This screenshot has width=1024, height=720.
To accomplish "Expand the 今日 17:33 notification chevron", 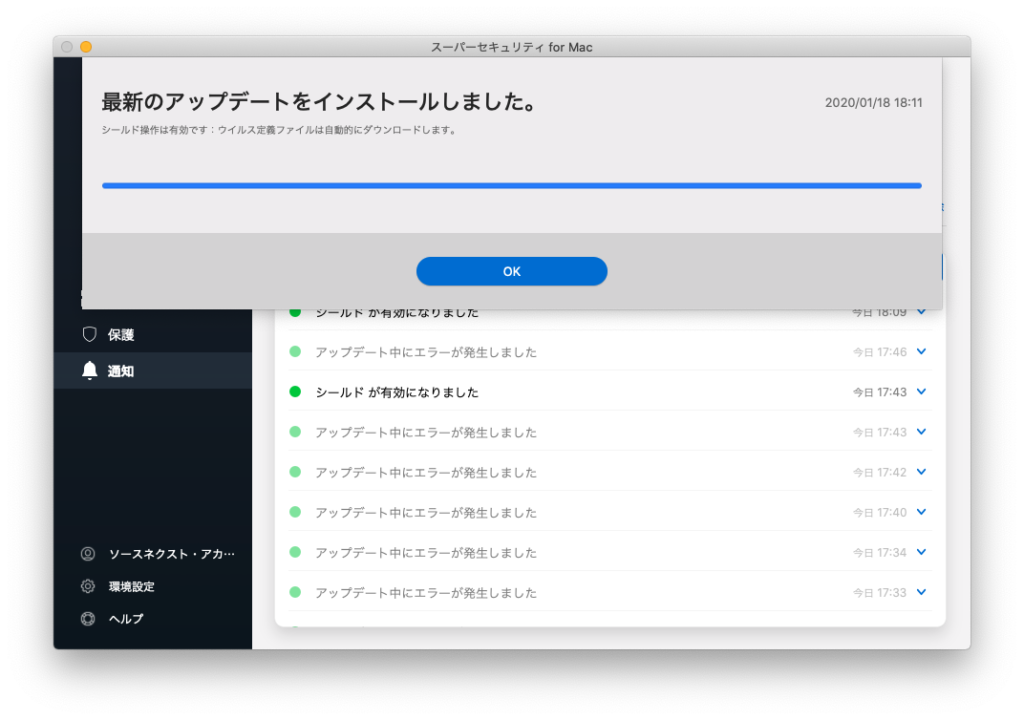I will click(x=921, y=592).
